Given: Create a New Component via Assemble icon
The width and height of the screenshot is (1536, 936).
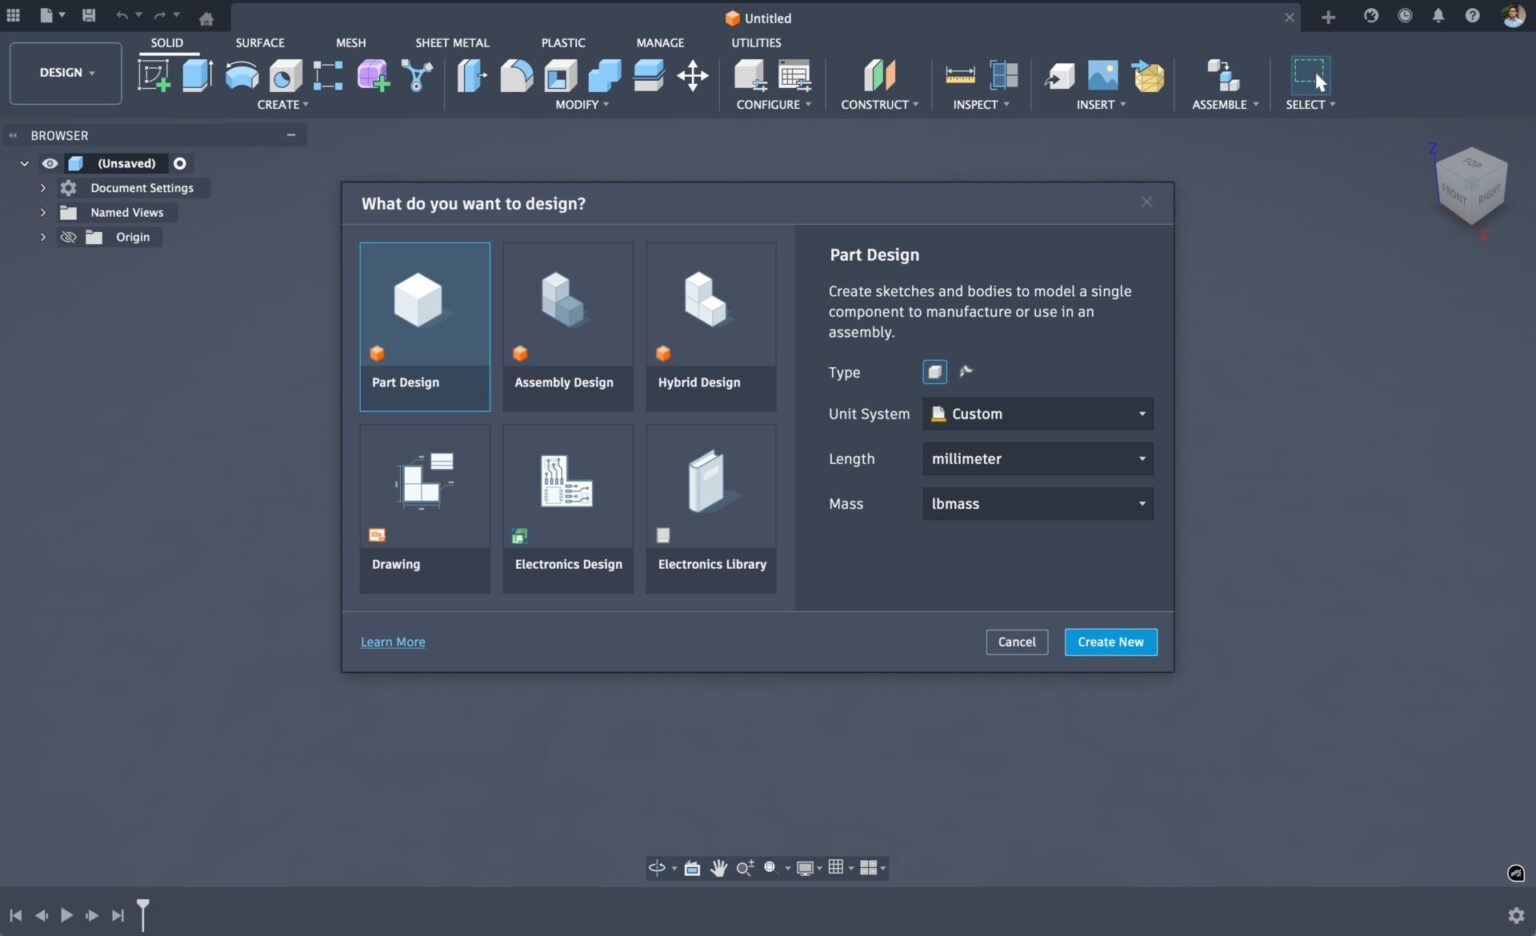Looking at the screenshot, I should tap(1221, 75).
